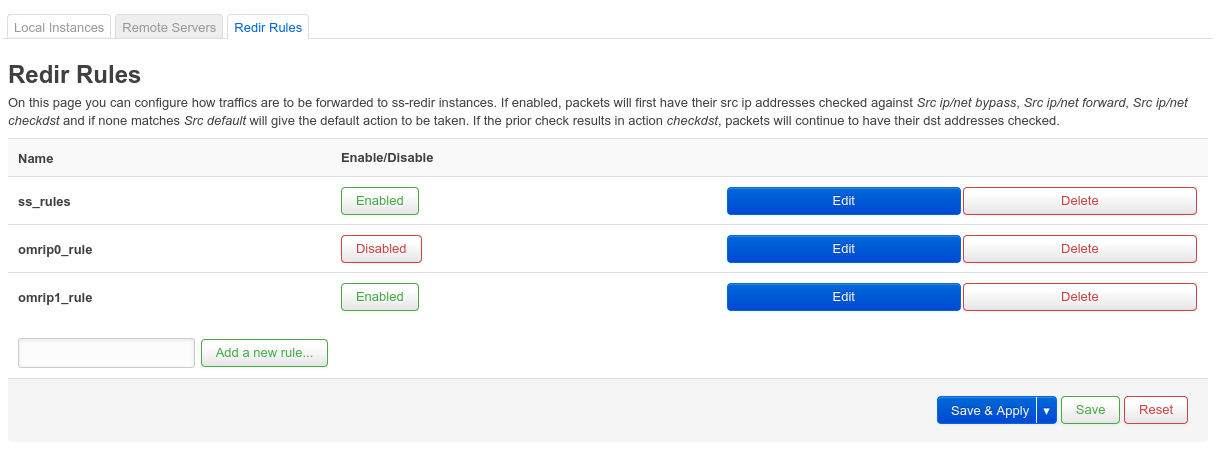The width and height of the screenshot is (1216, 455).
Task: Edit the omrip0_rule entry
Action: pyautogui.click(x=843, y=249)
